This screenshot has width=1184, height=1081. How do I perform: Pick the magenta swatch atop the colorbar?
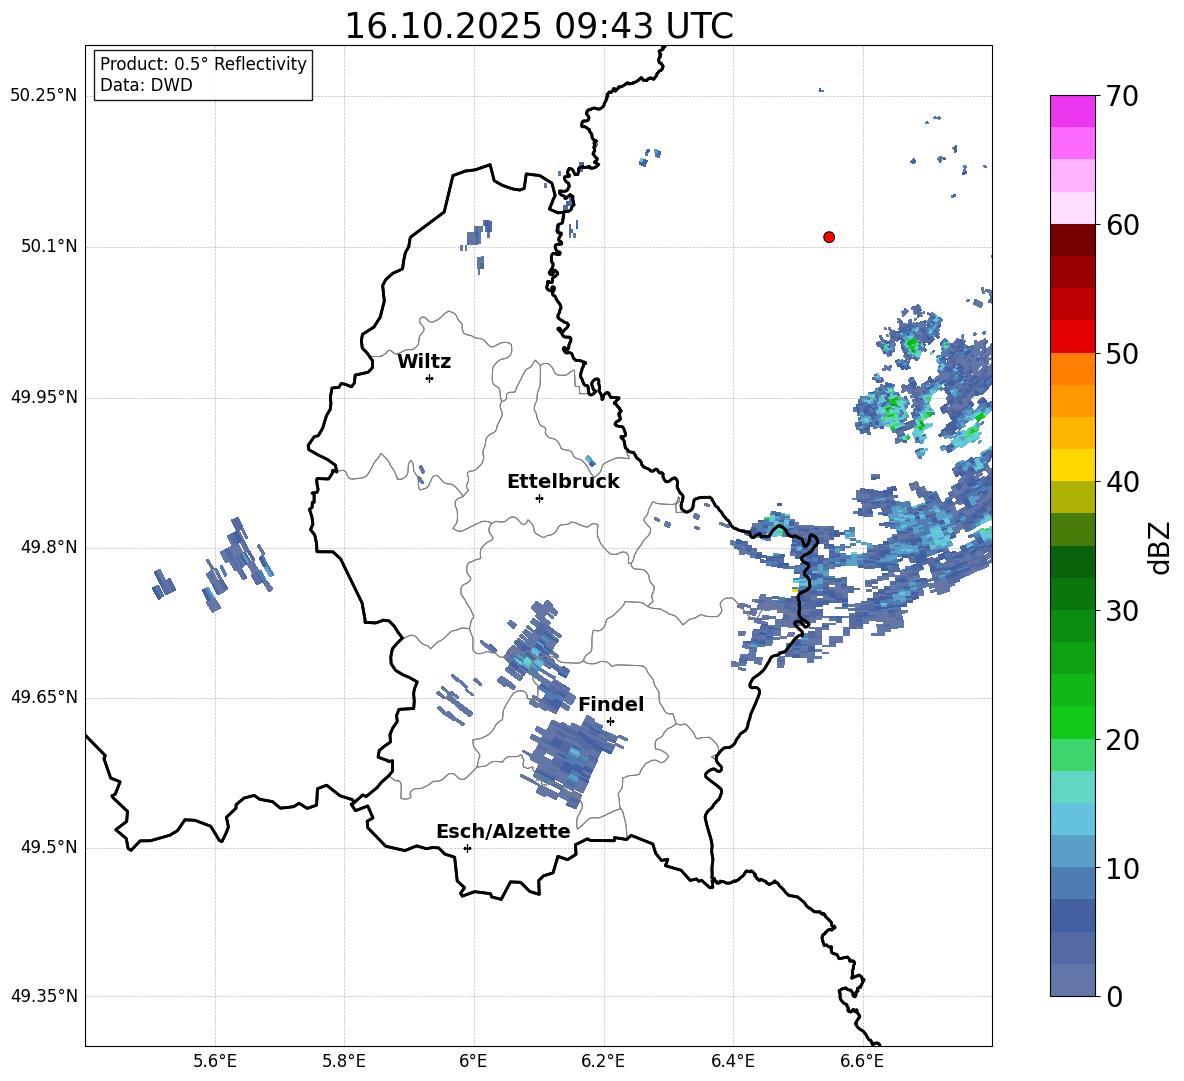coord(1072,112)
